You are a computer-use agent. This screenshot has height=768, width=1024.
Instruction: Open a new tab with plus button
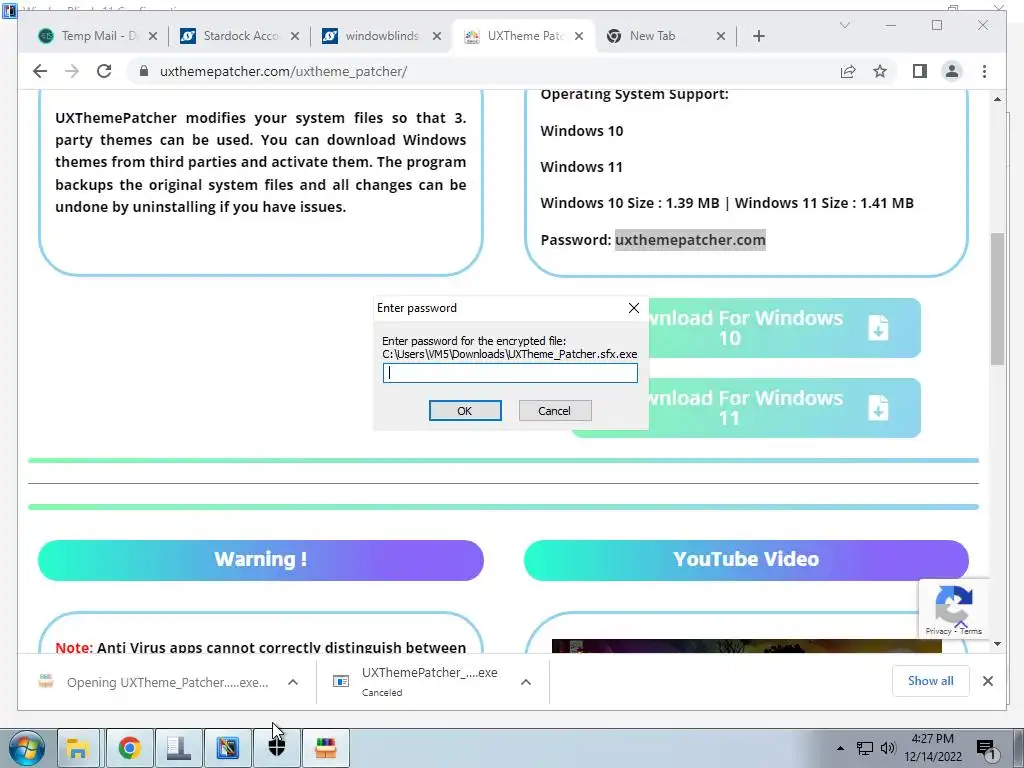[758, 36]
